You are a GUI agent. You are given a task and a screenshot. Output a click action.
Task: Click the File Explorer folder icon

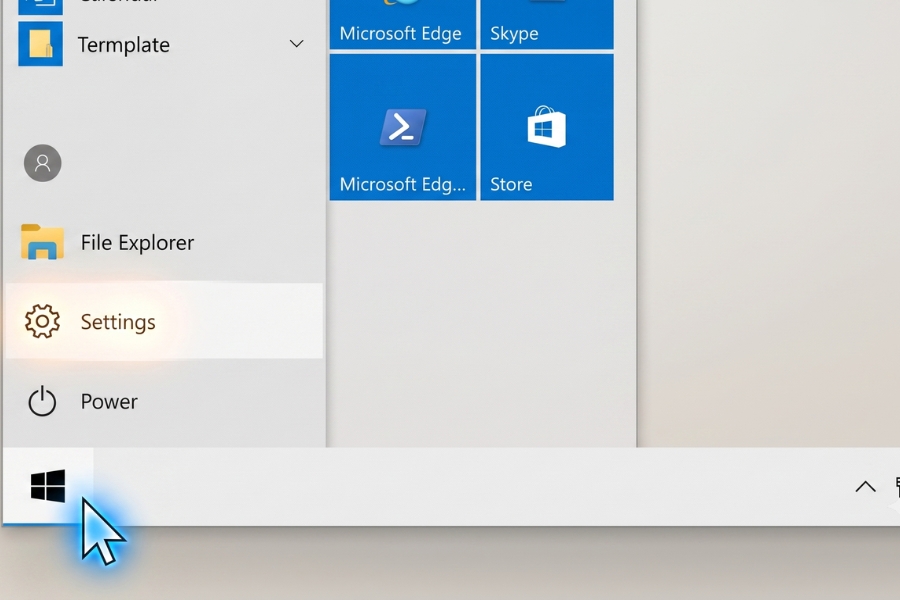42,242
